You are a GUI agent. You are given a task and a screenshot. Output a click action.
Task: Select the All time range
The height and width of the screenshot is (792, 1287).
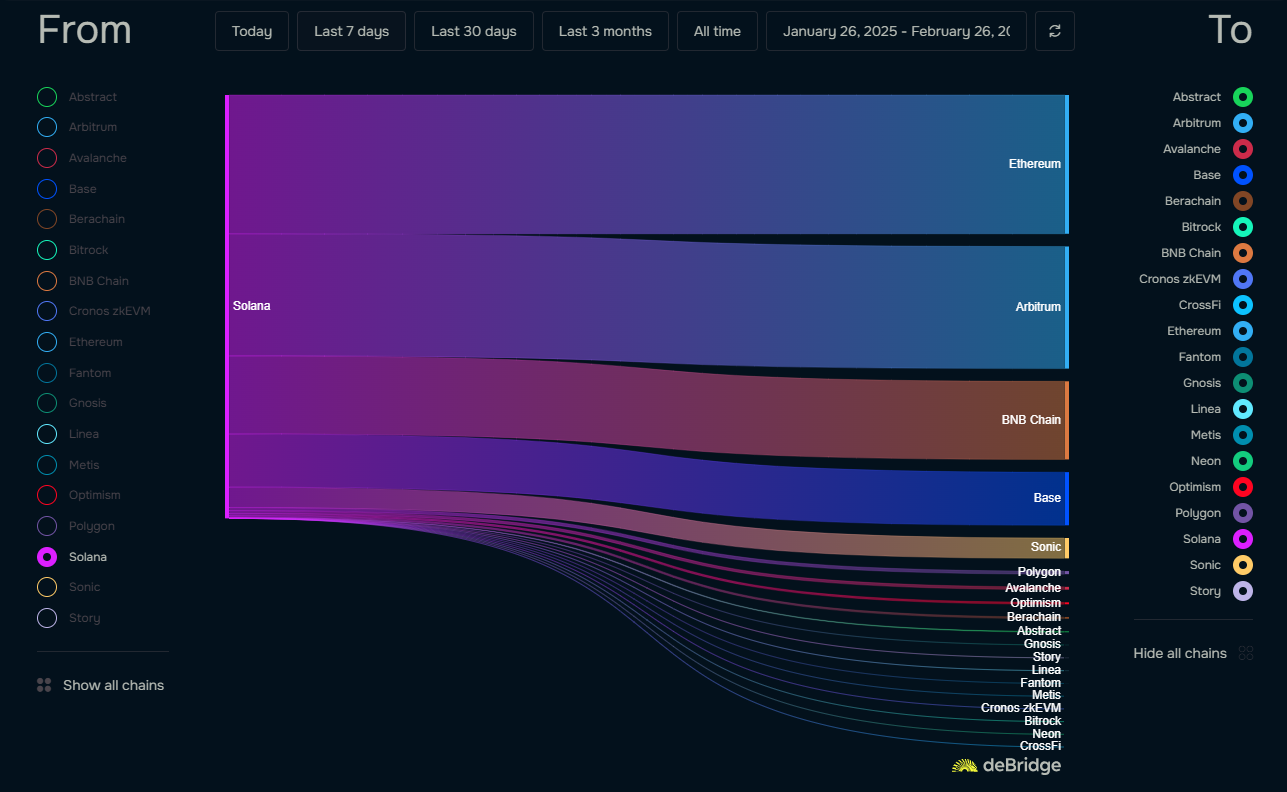pos(717,31)
